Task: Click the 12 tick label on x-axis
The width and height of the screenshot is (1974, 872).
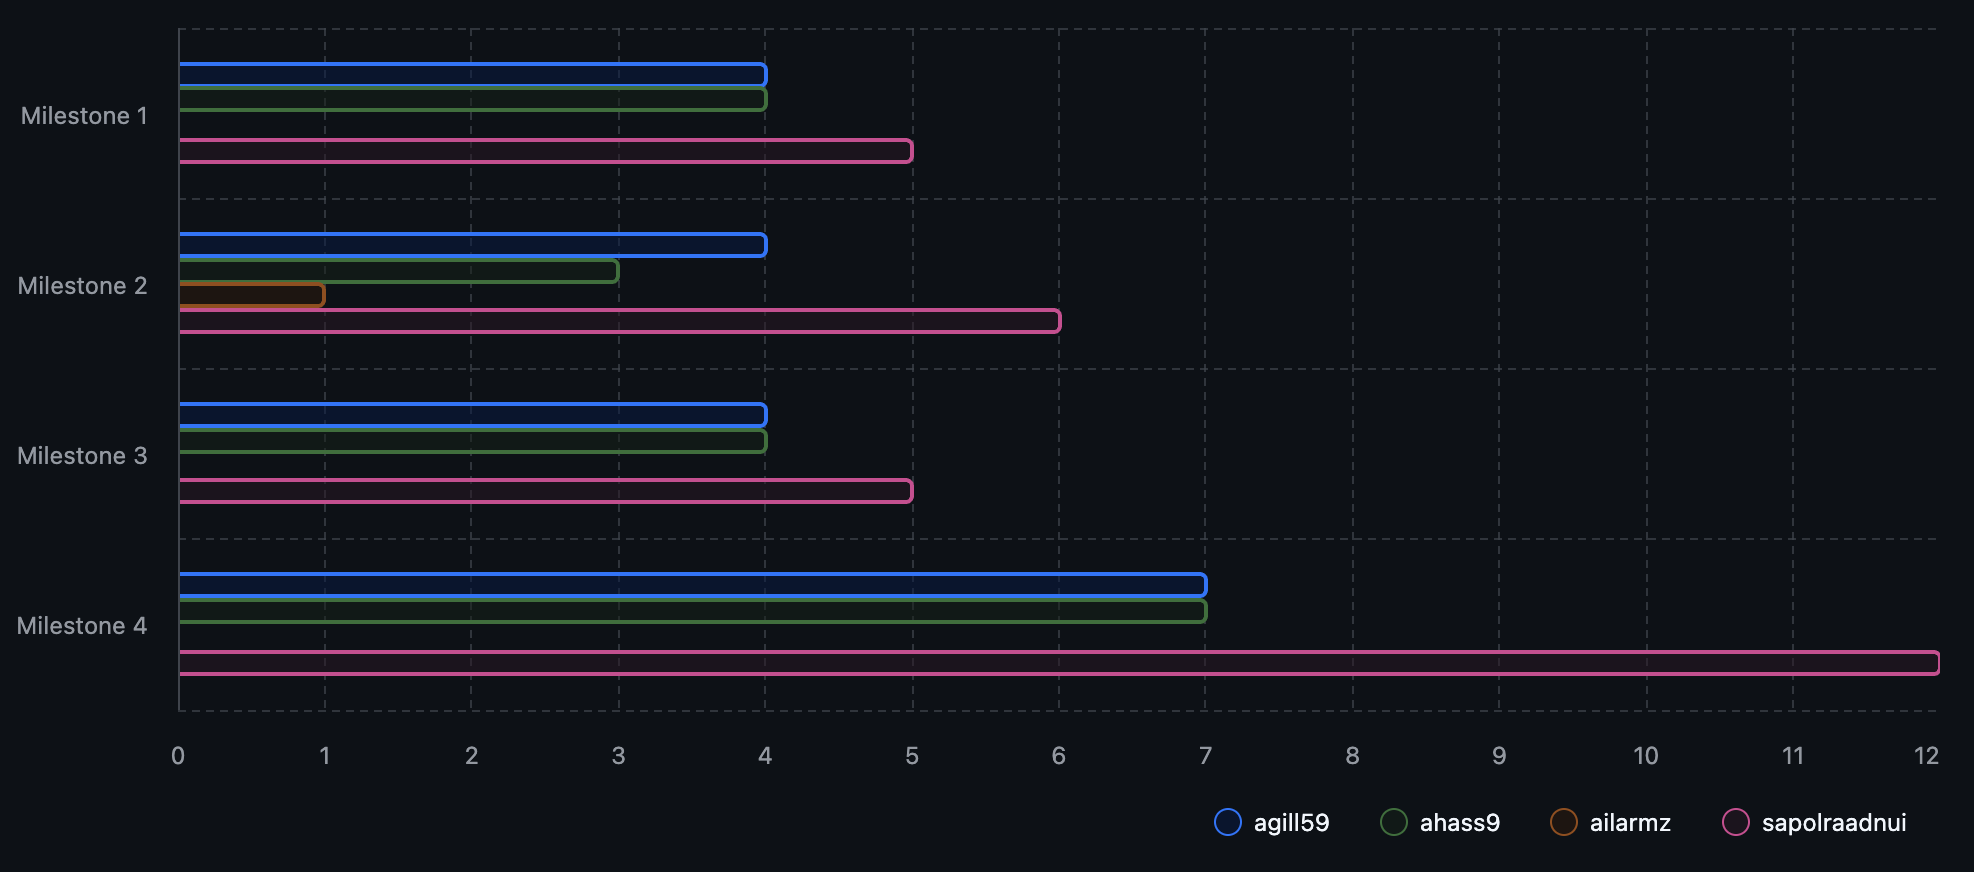Action: click(1926, 756)
